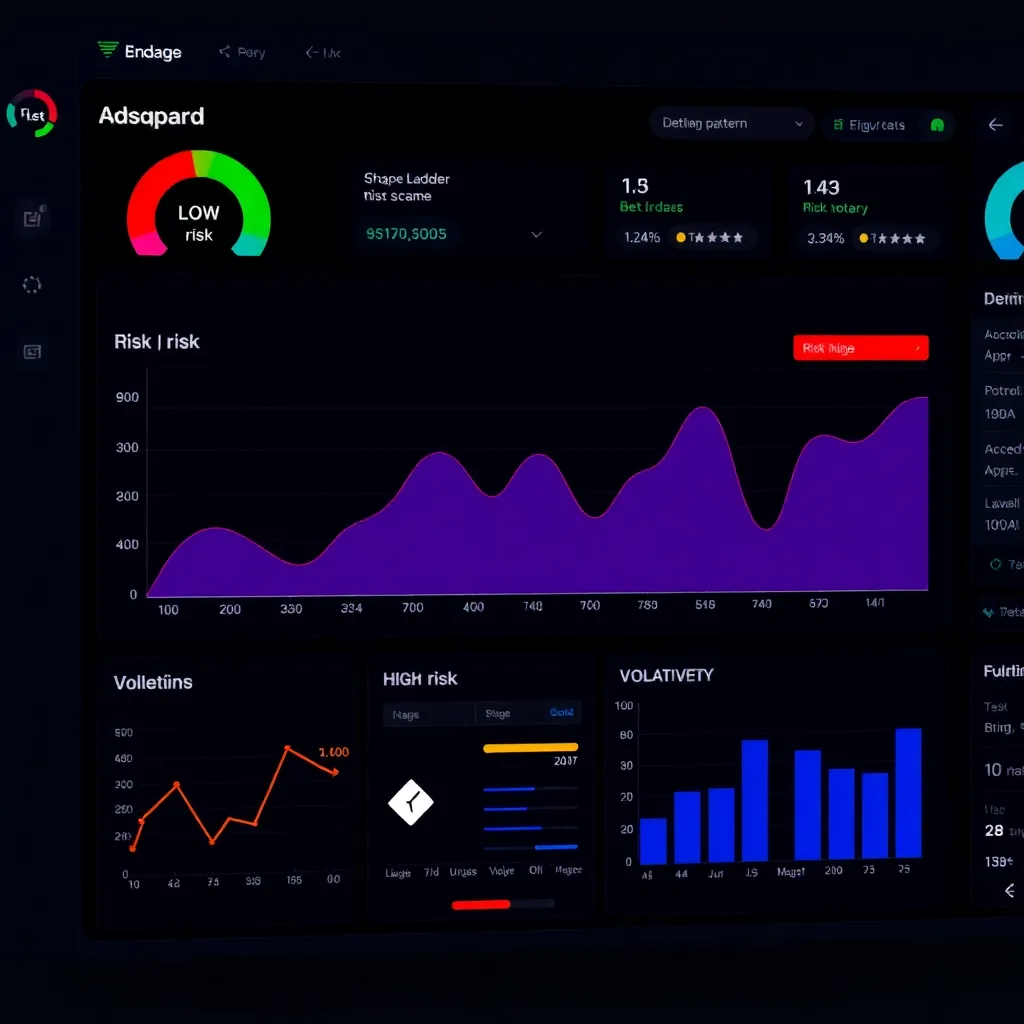Click the white diamond clock icon
Image resolution: width=1024 pixels, height=1024 pixels.
tap(411, 801)
